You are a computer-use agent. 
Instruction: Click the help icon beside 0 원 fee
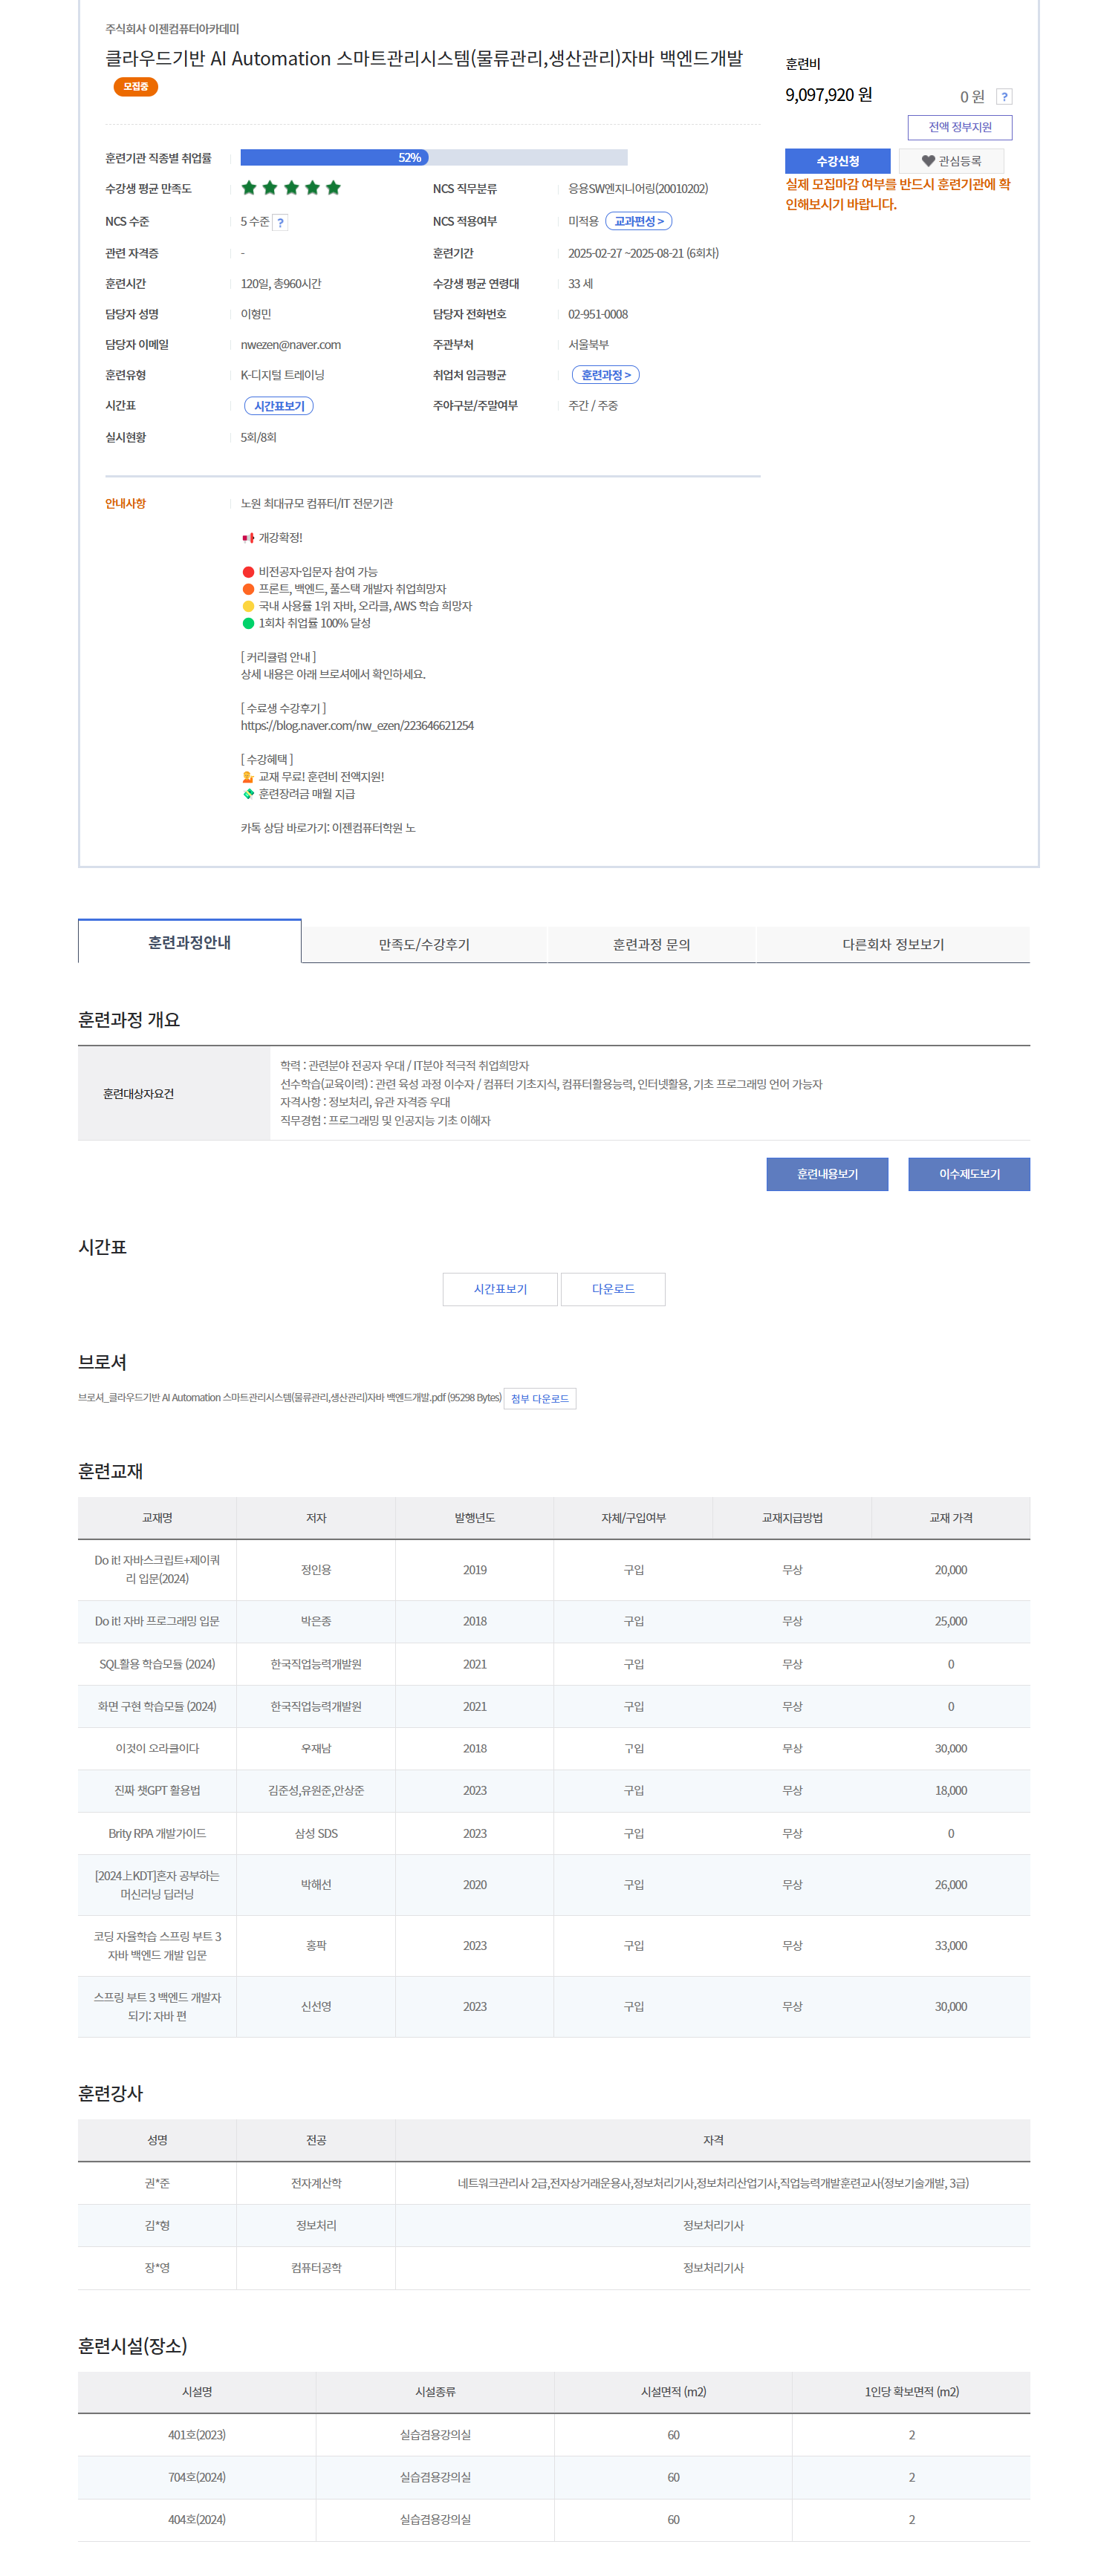[1004, 97]
